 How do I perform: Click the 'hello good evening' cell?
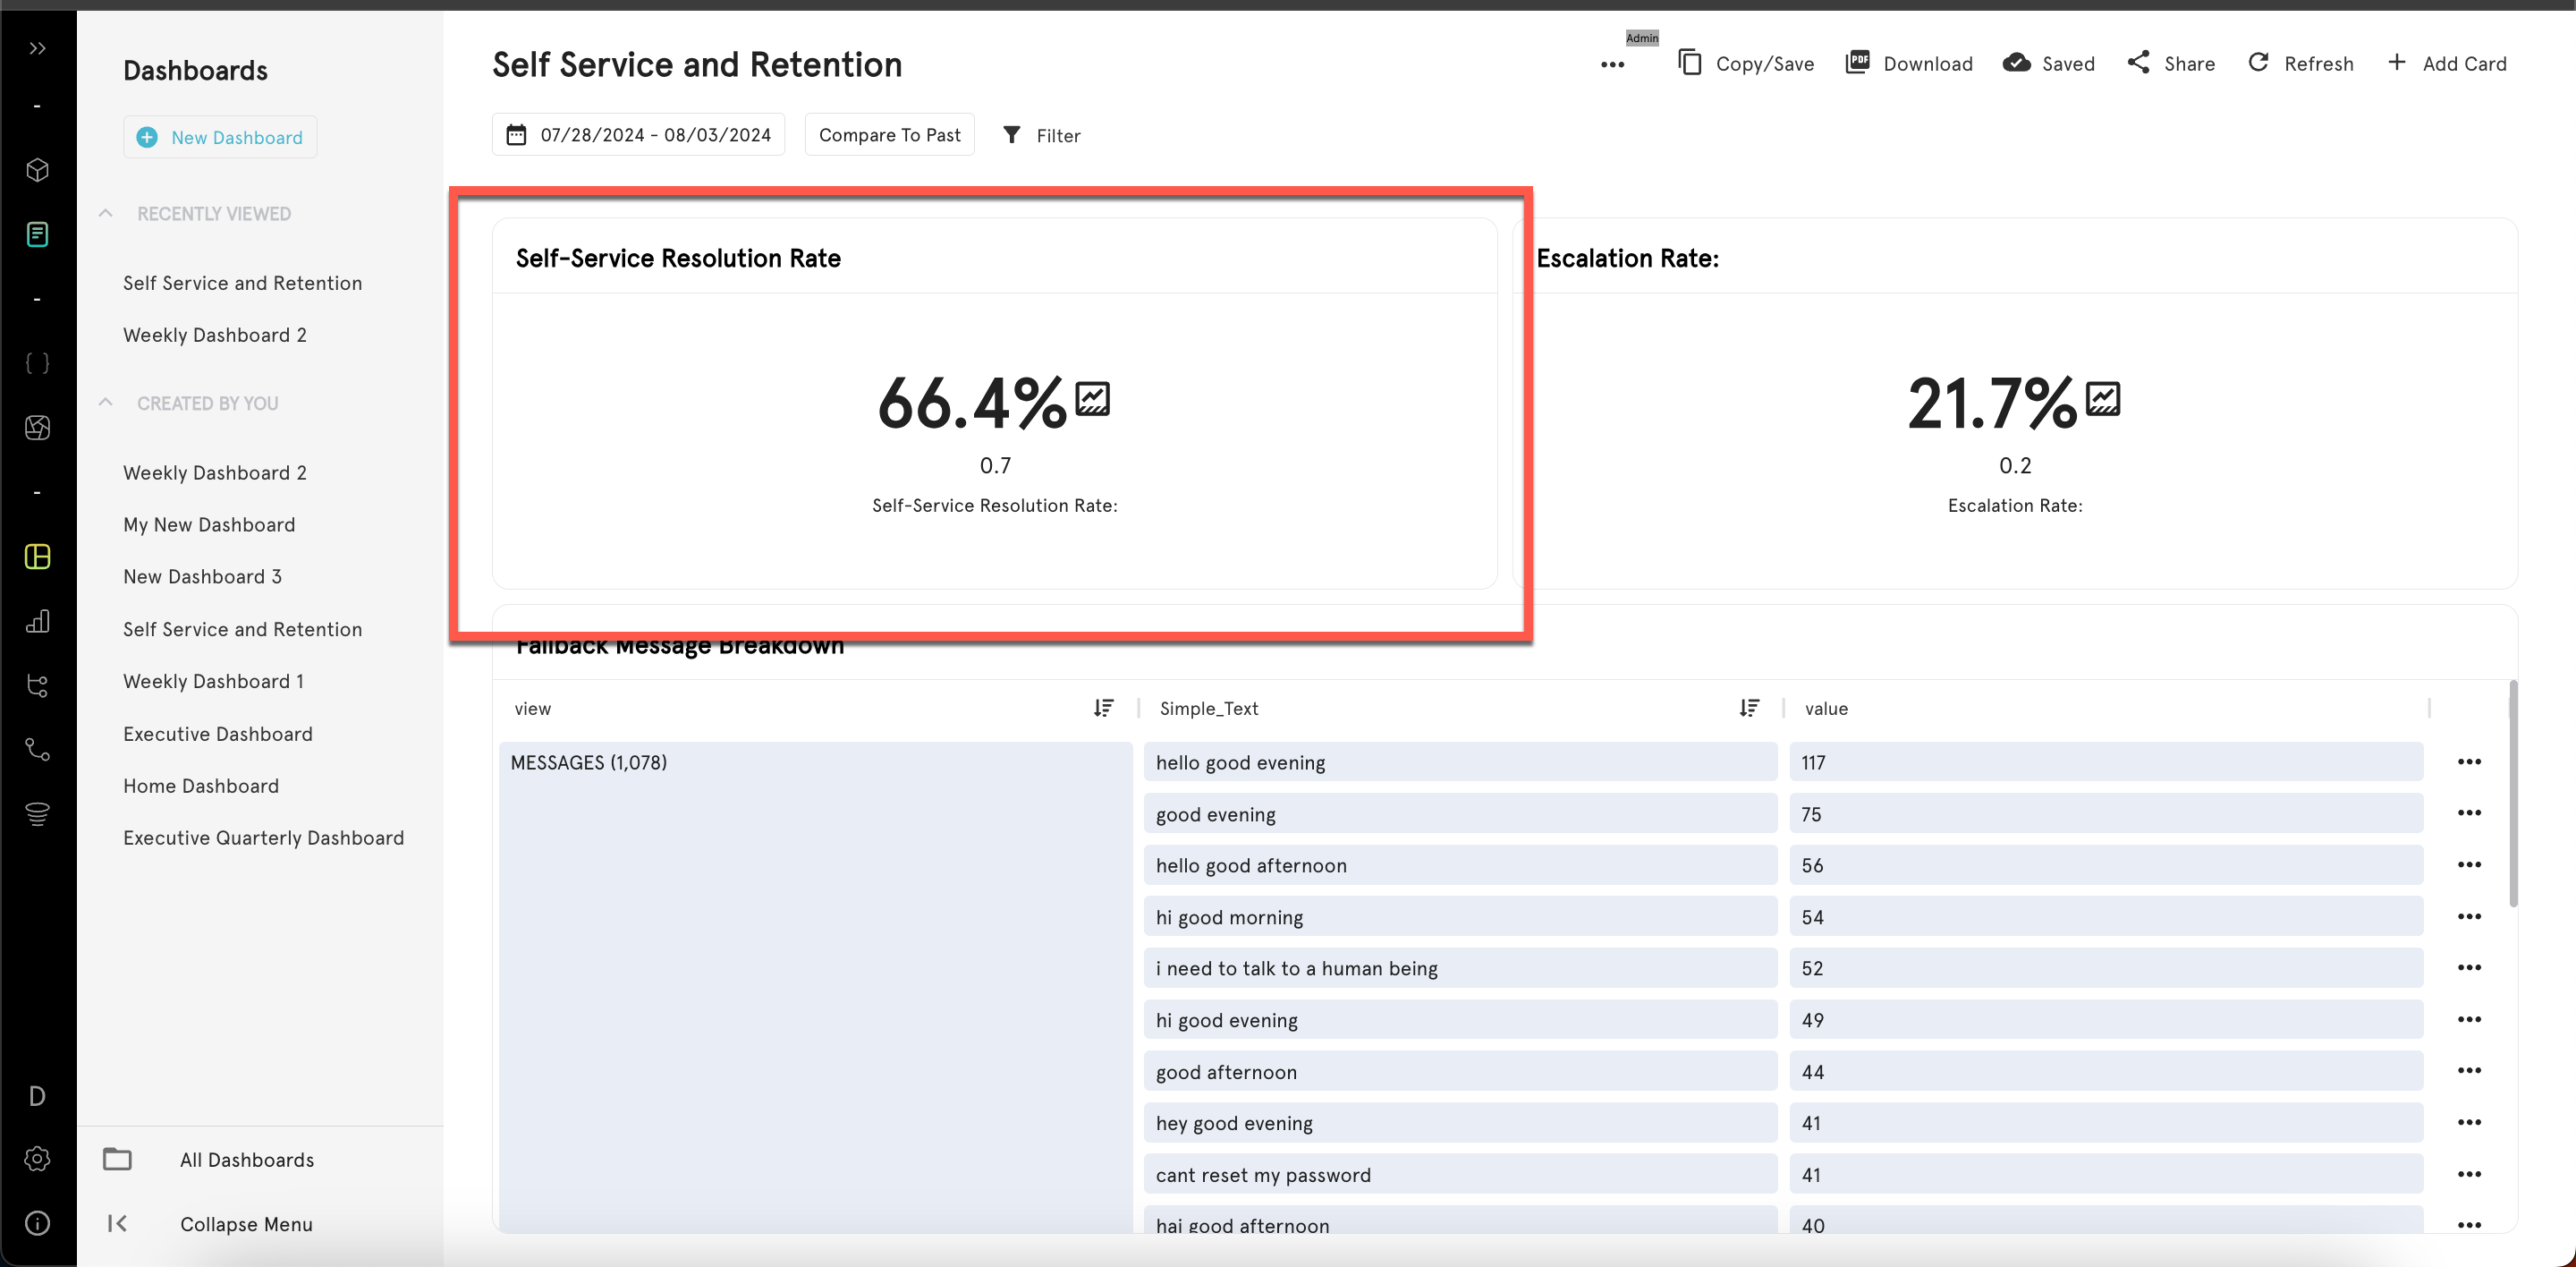[1460, 762]
